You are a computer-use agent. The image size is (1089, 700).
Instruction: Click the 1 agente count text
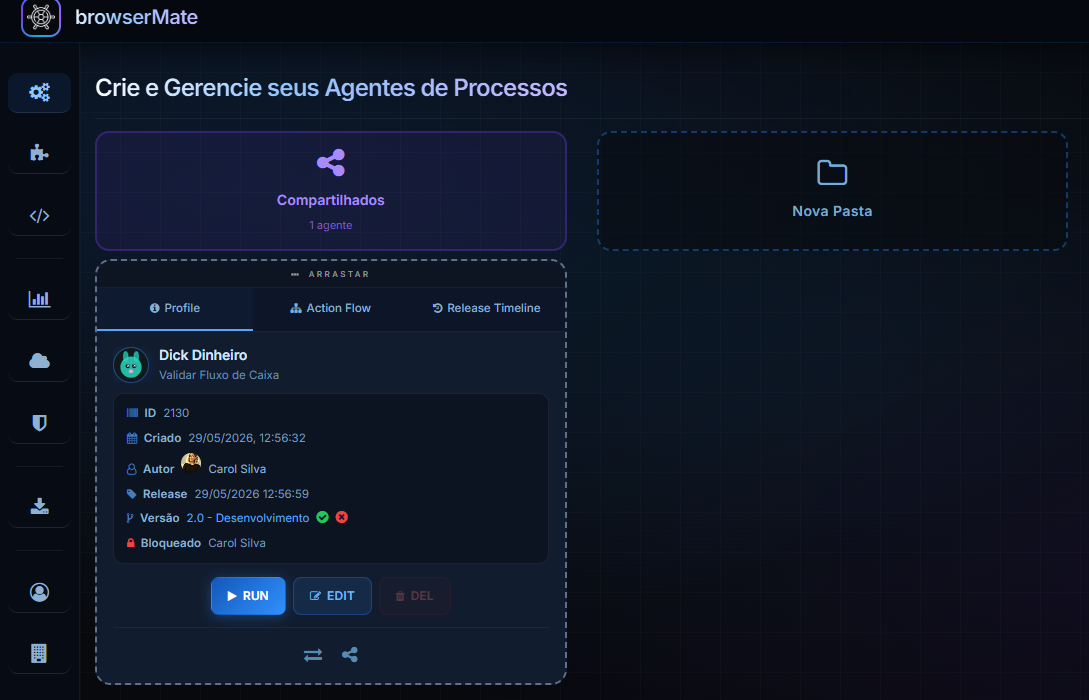pyautogui.click(x=331, y=225)
